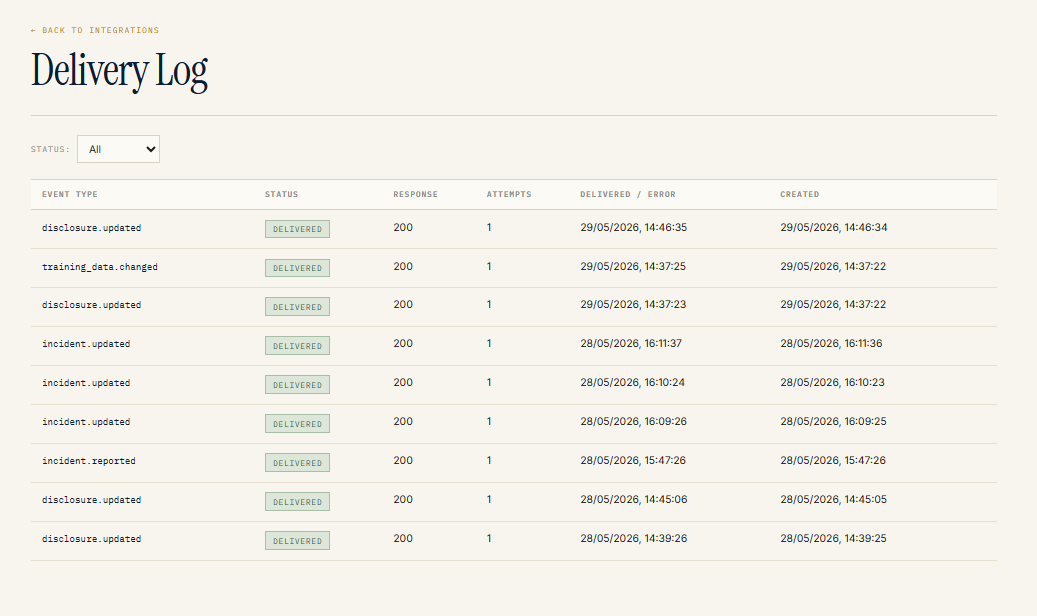
Task: Go back to Integrations via top link
Action: (95, 30)
